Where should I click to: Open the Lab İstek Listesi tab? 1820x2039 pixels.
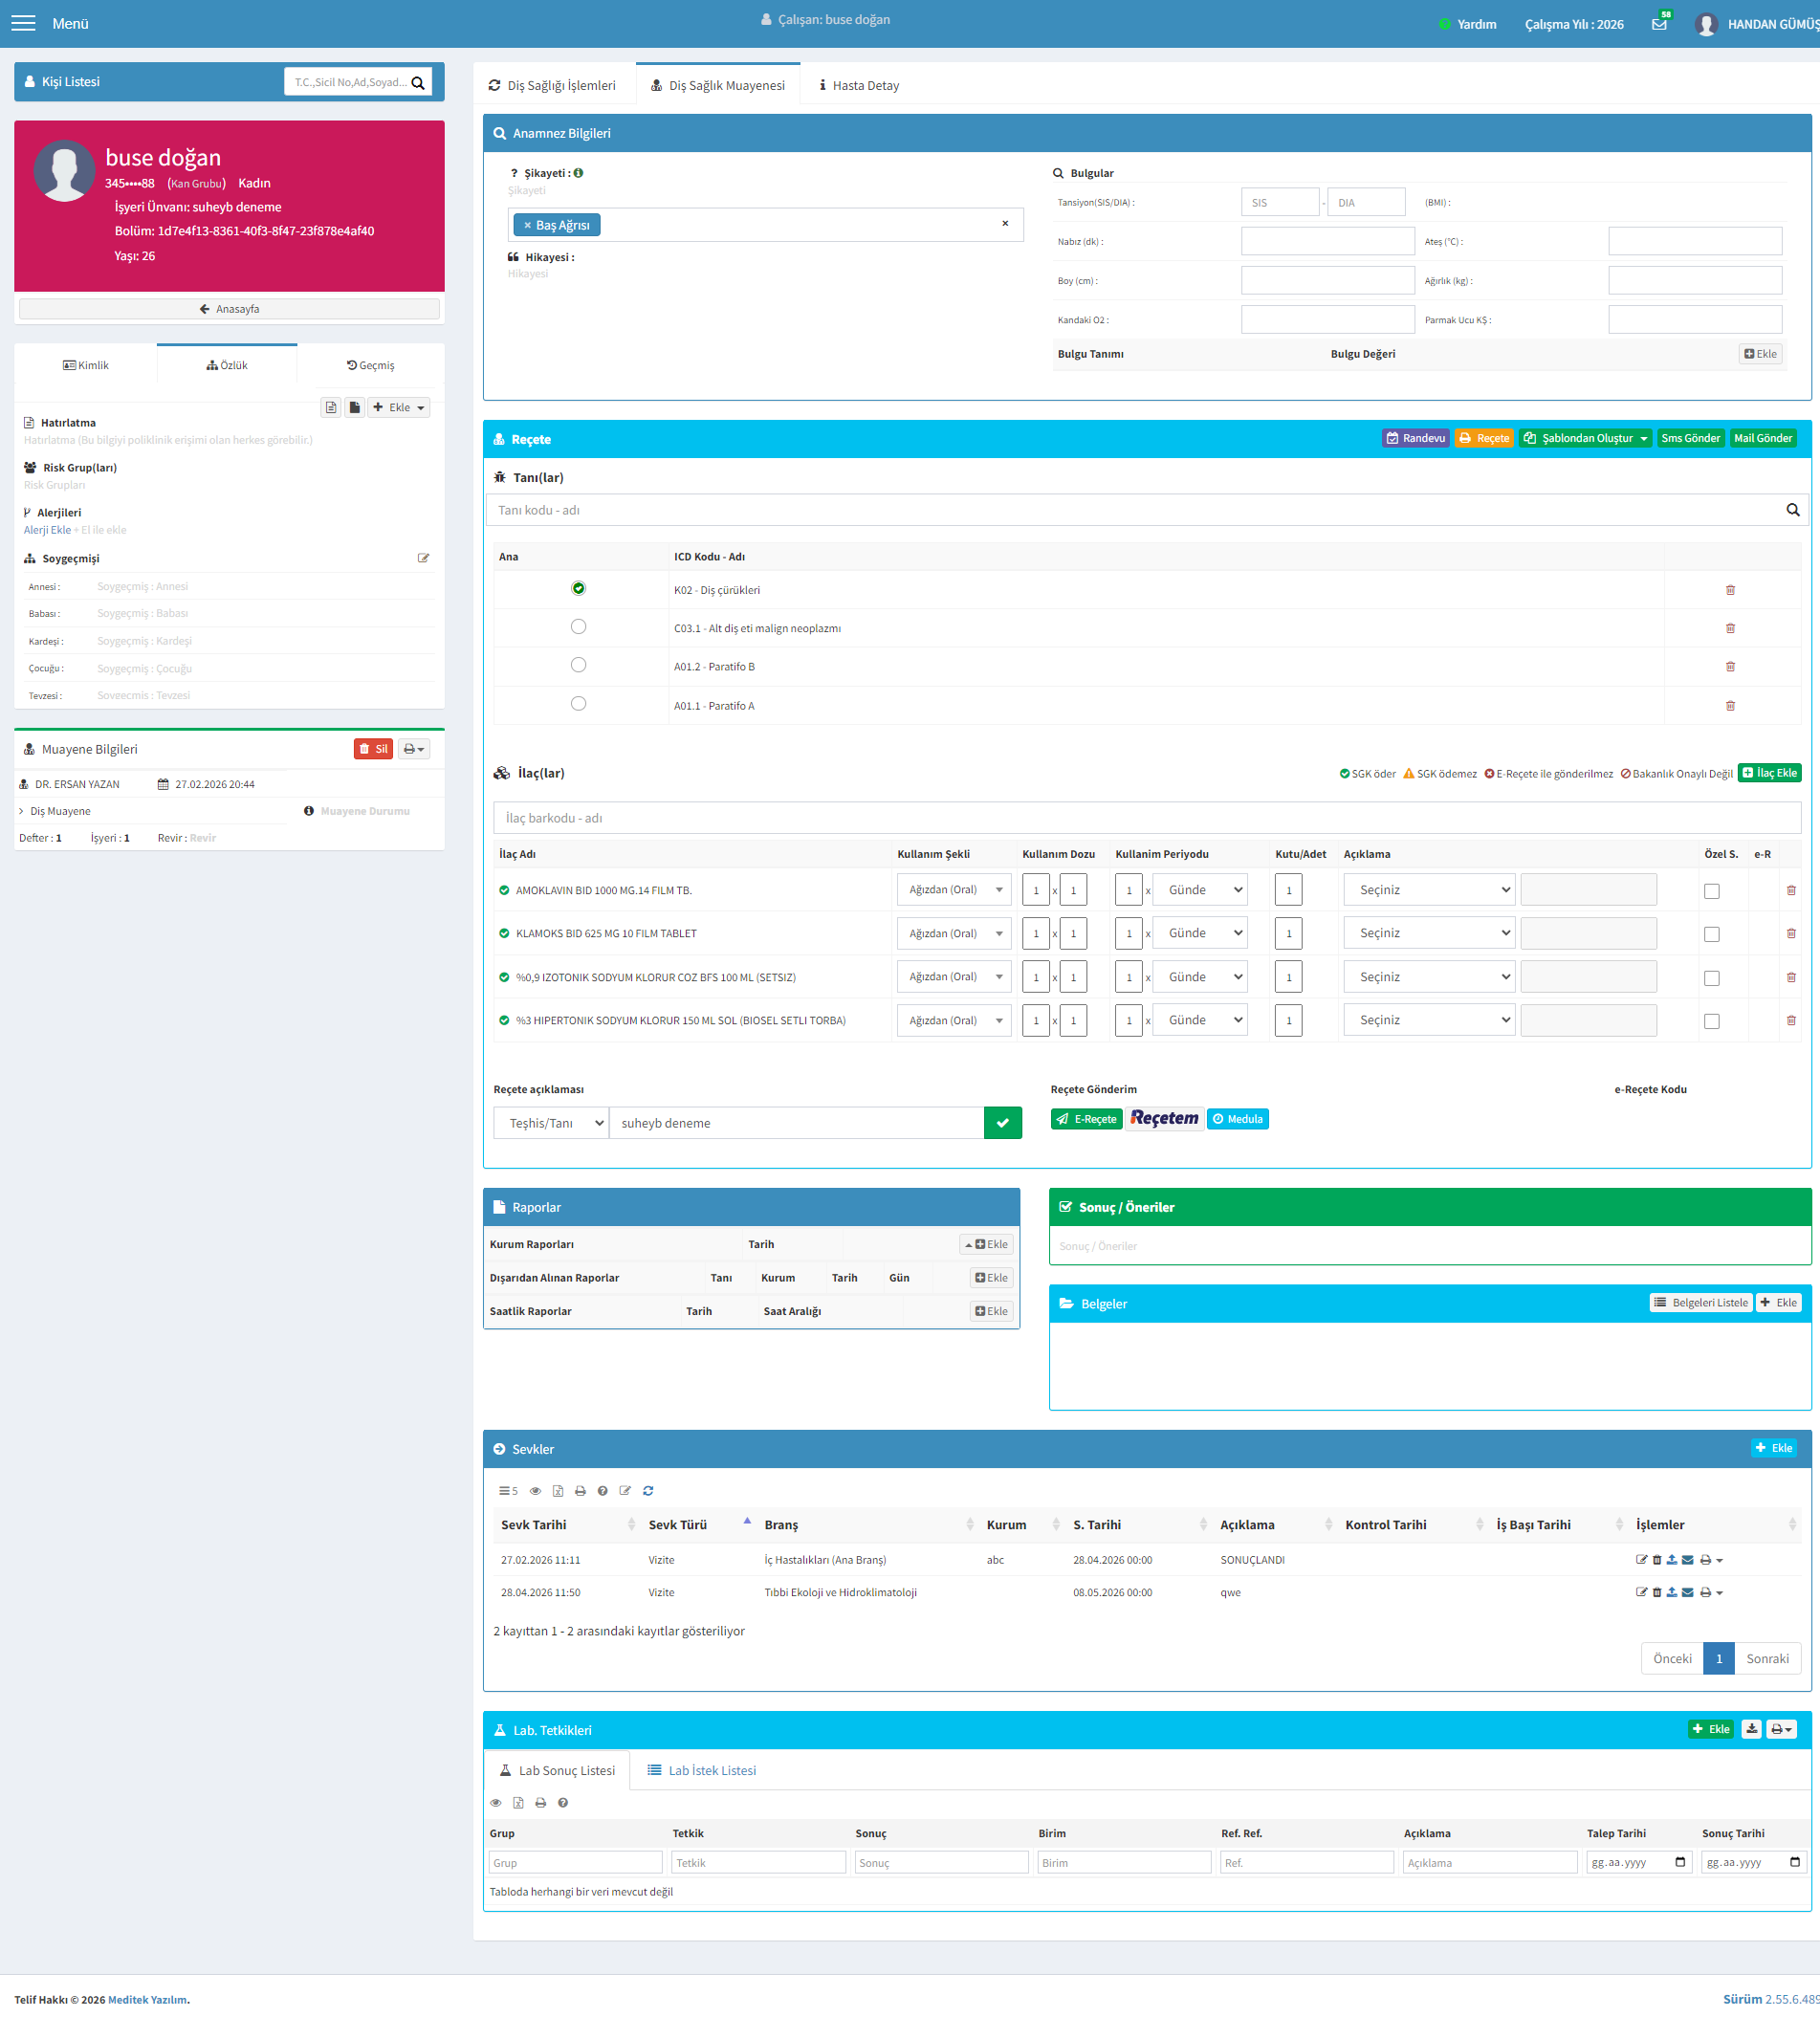[x=701, y=1770]
